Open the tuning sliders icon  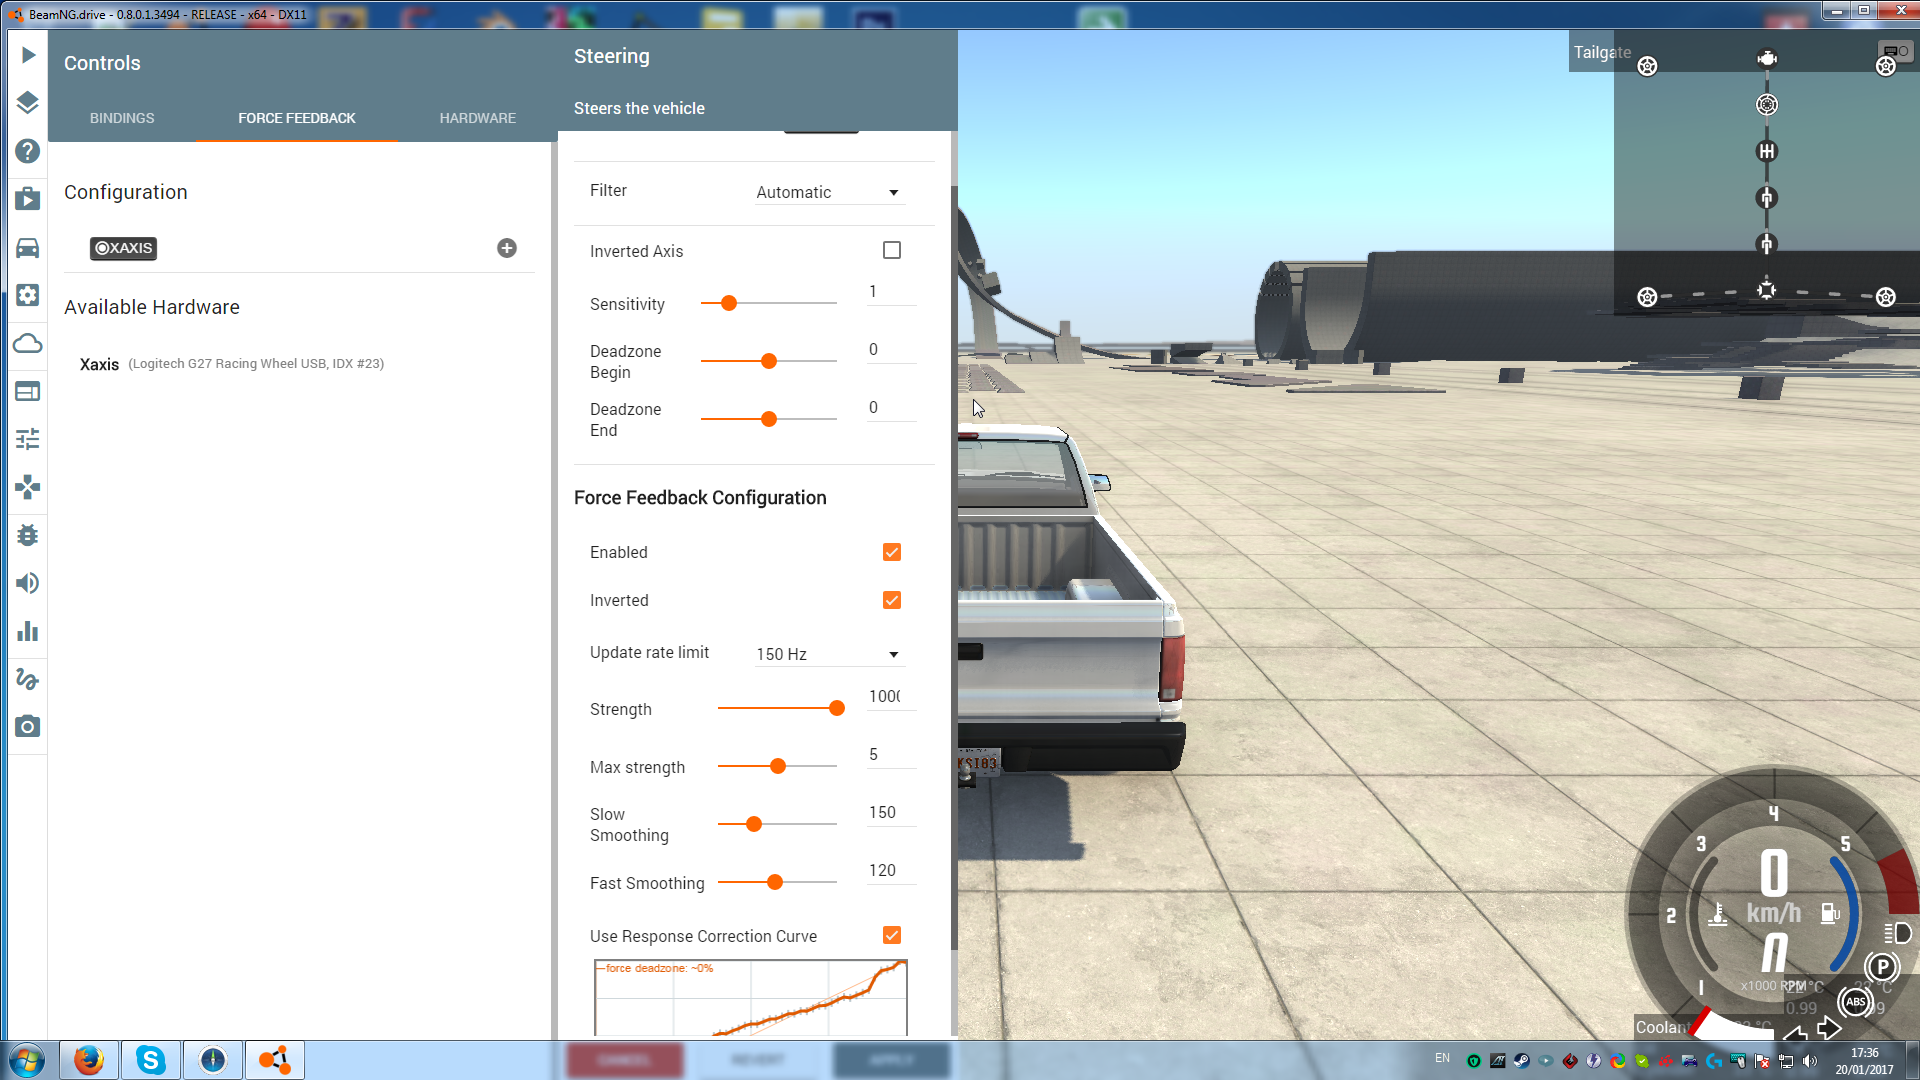pos(28,439)
